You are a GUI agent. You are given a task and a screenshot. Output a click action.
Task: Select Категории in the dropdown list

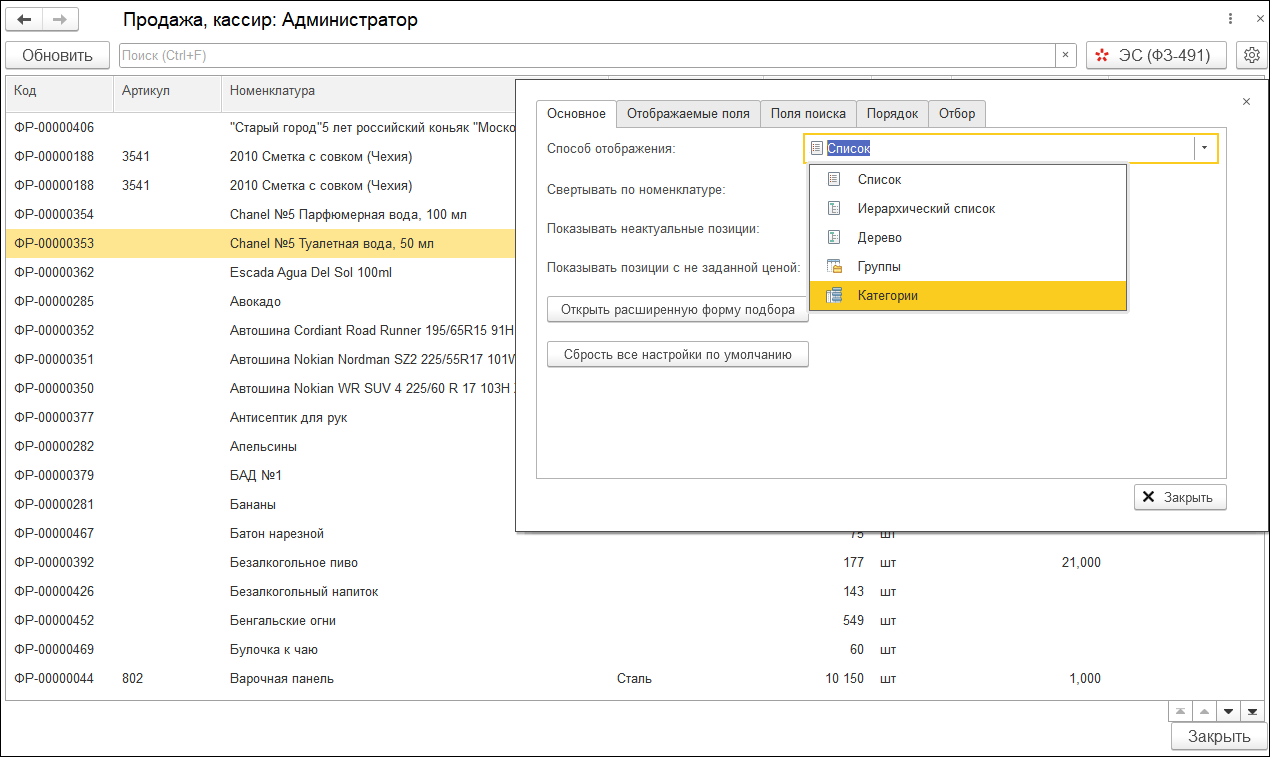coord(888,296)
